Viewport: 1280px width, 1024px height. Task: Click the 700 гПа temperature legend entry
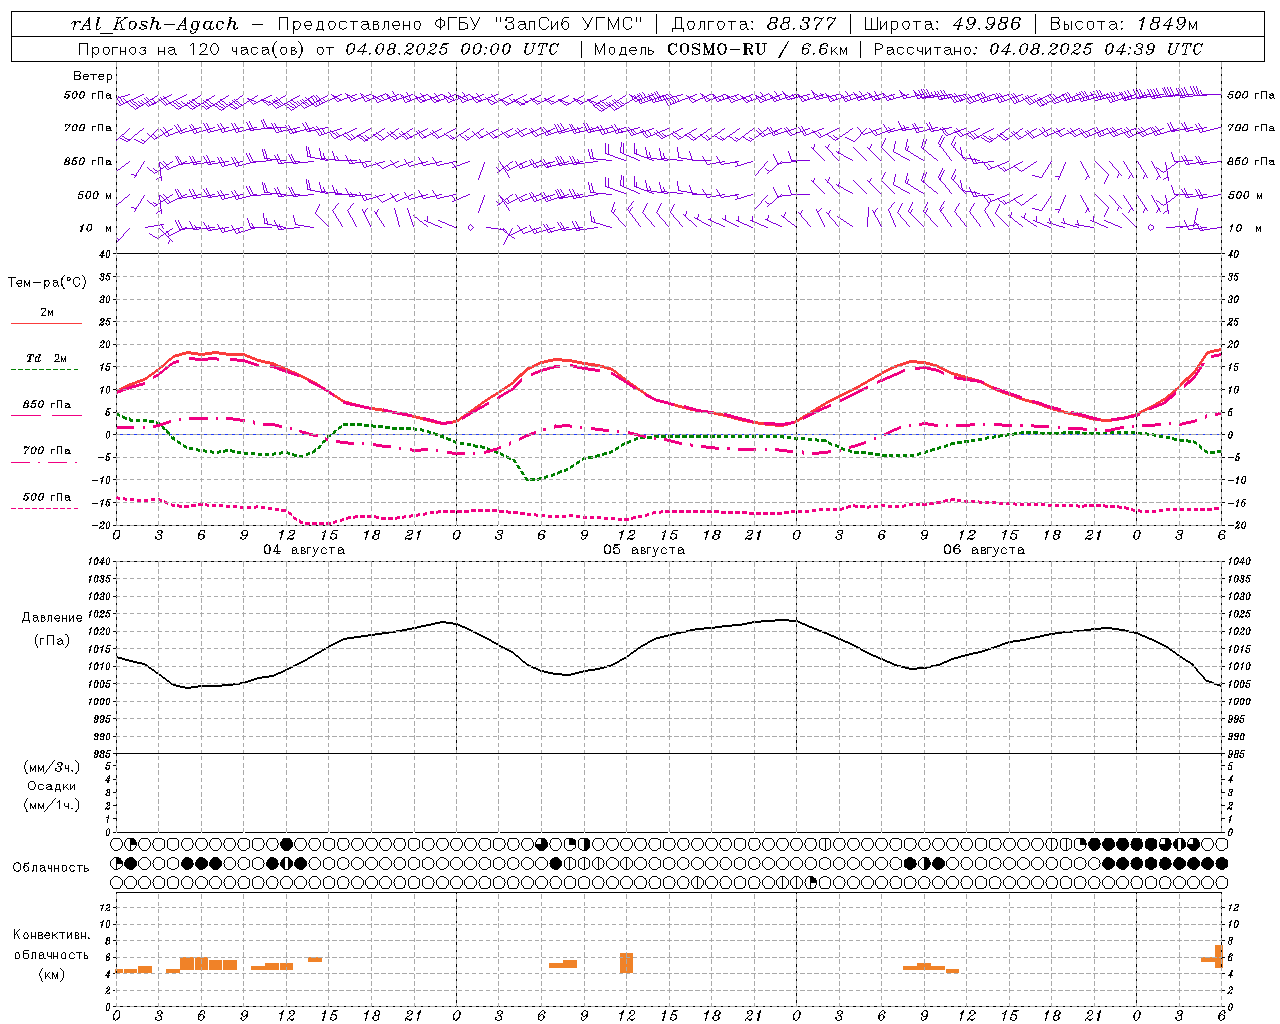(x=47, y=451)
